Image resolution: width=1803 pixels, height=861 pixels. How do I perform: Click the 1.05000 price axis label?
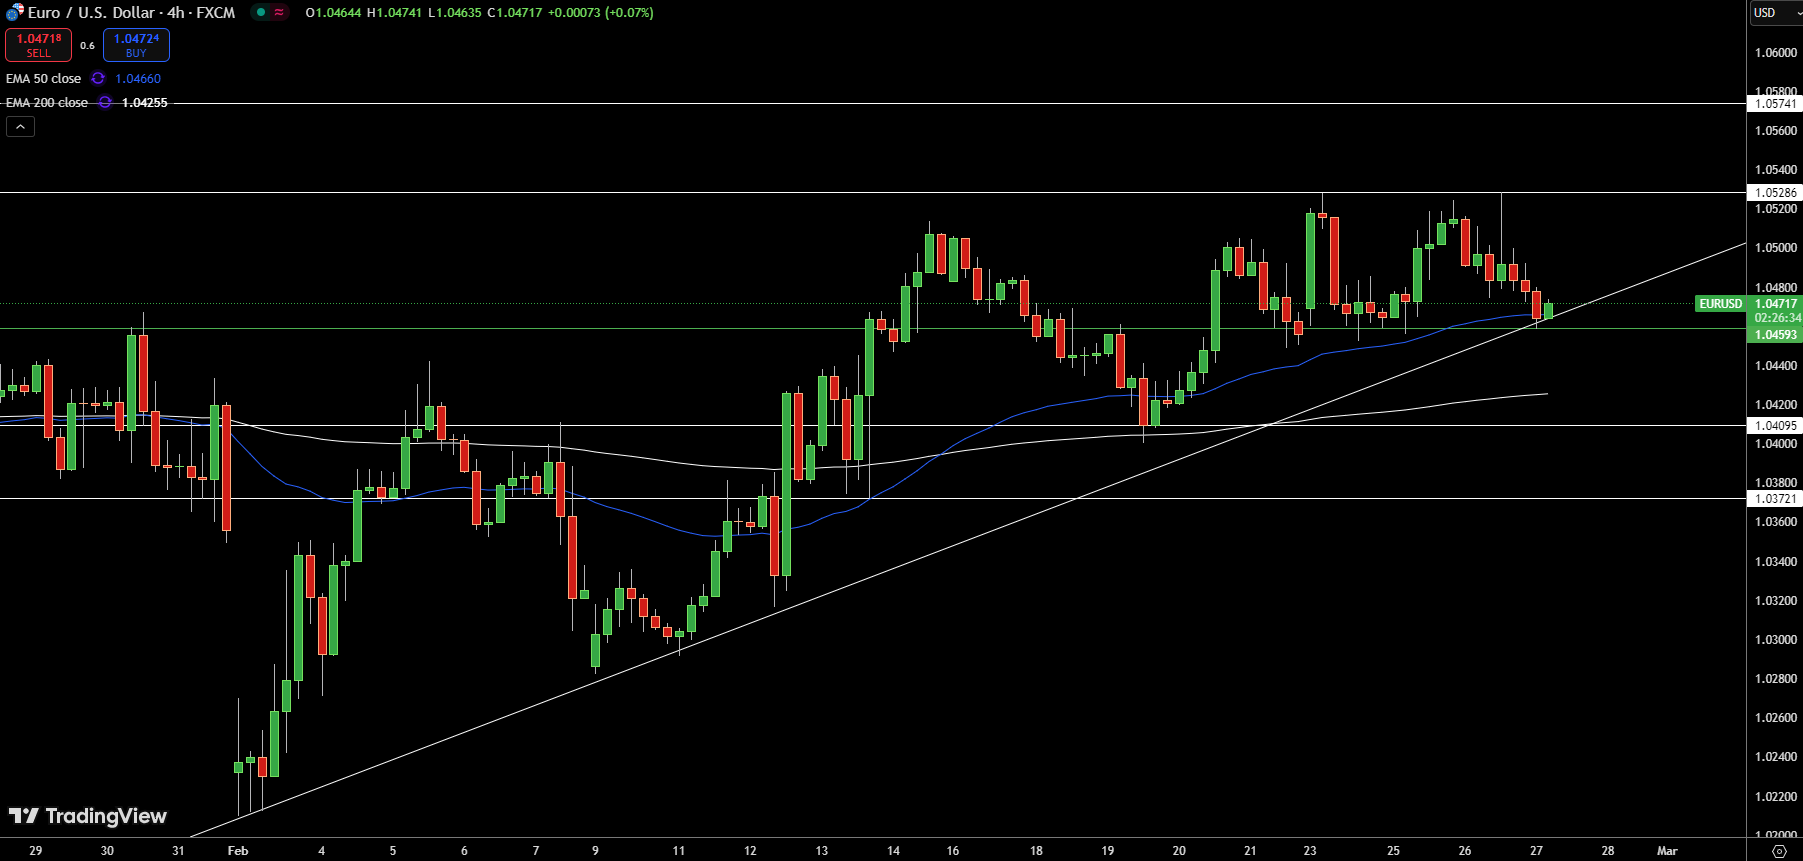tap(1776, 247)
